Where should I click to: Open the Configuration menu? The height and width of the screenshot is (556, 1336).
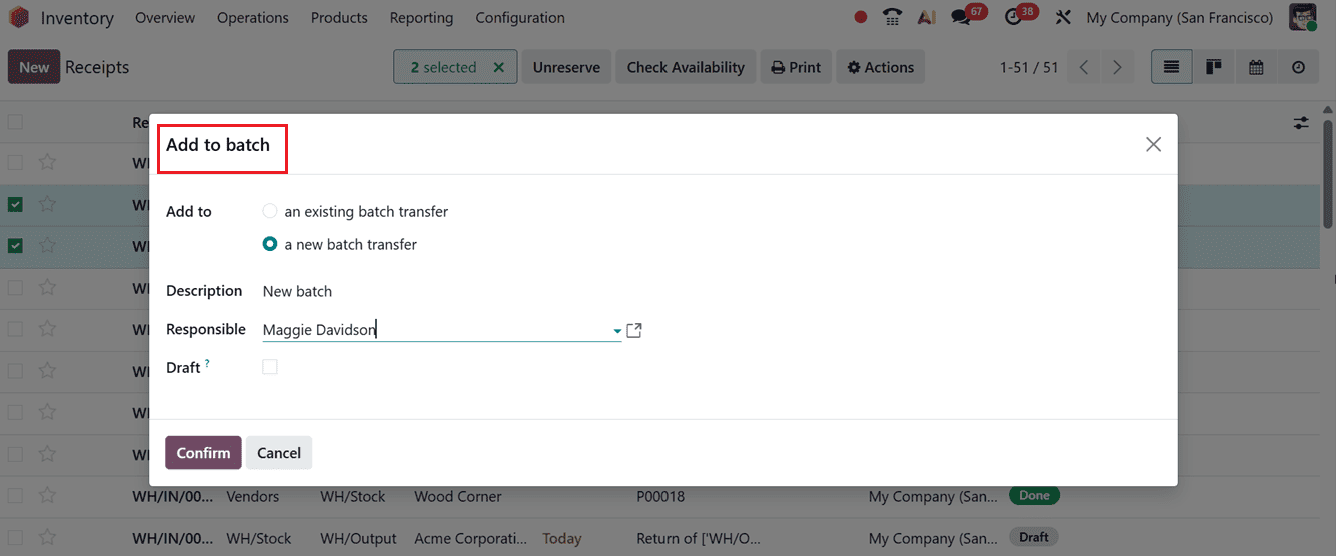pos(519,18)
